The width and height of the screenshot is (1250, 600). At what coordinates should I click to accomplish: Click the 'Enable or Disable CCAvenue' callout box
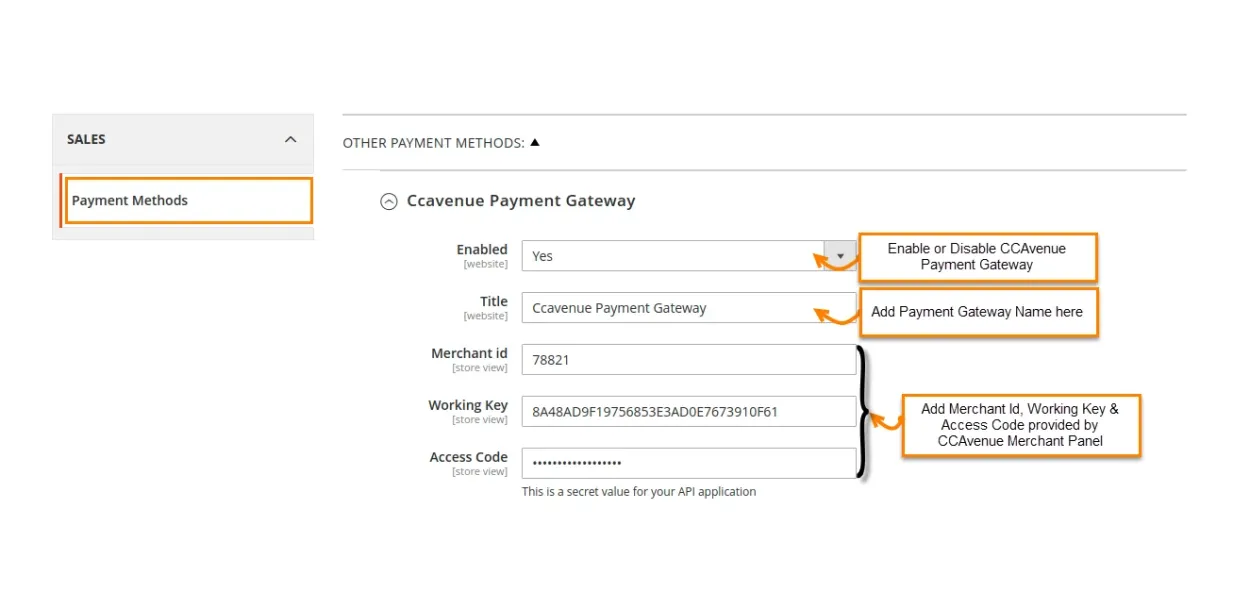pyautogui.click(x=977, y=257)
